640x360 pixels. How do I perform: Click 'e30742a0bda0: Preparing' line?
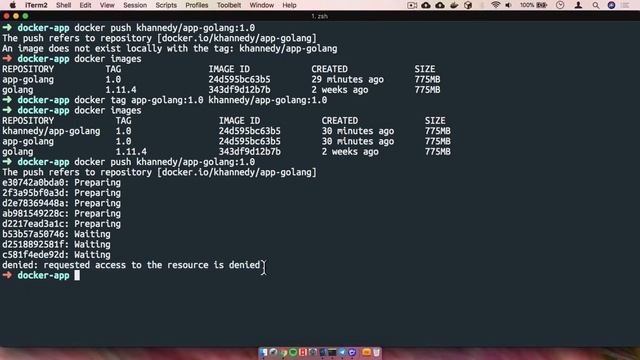click(x=61, y=182)
